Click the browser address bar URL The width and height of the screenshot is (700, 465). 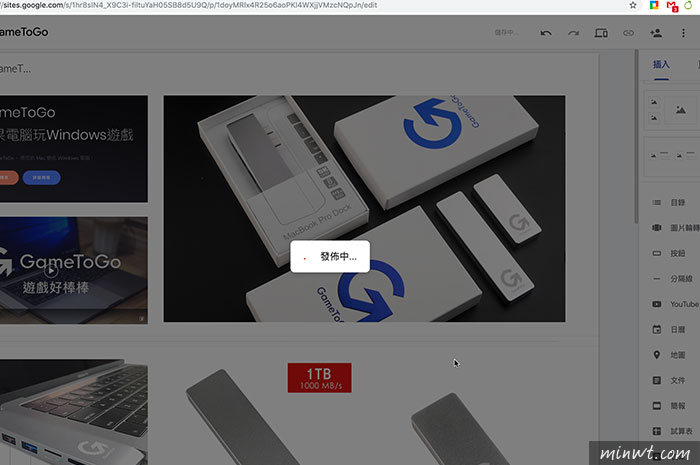[x=190, y=5]
